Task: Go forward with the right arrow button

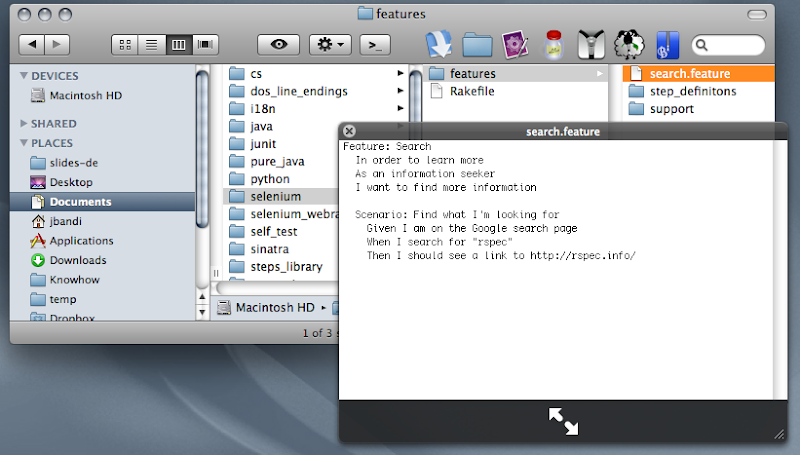Action: click(x=57, y=45)
